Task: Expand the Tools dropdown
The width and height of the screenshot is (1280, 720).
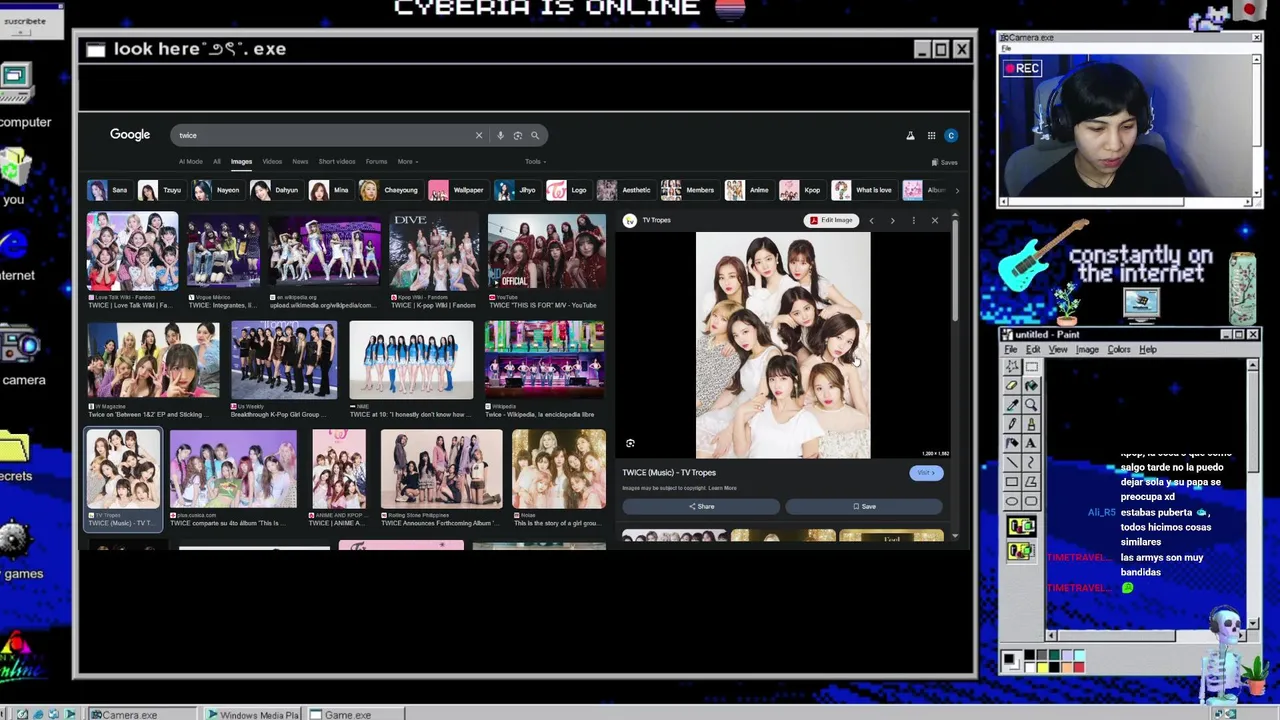Action: pos(535,161)
